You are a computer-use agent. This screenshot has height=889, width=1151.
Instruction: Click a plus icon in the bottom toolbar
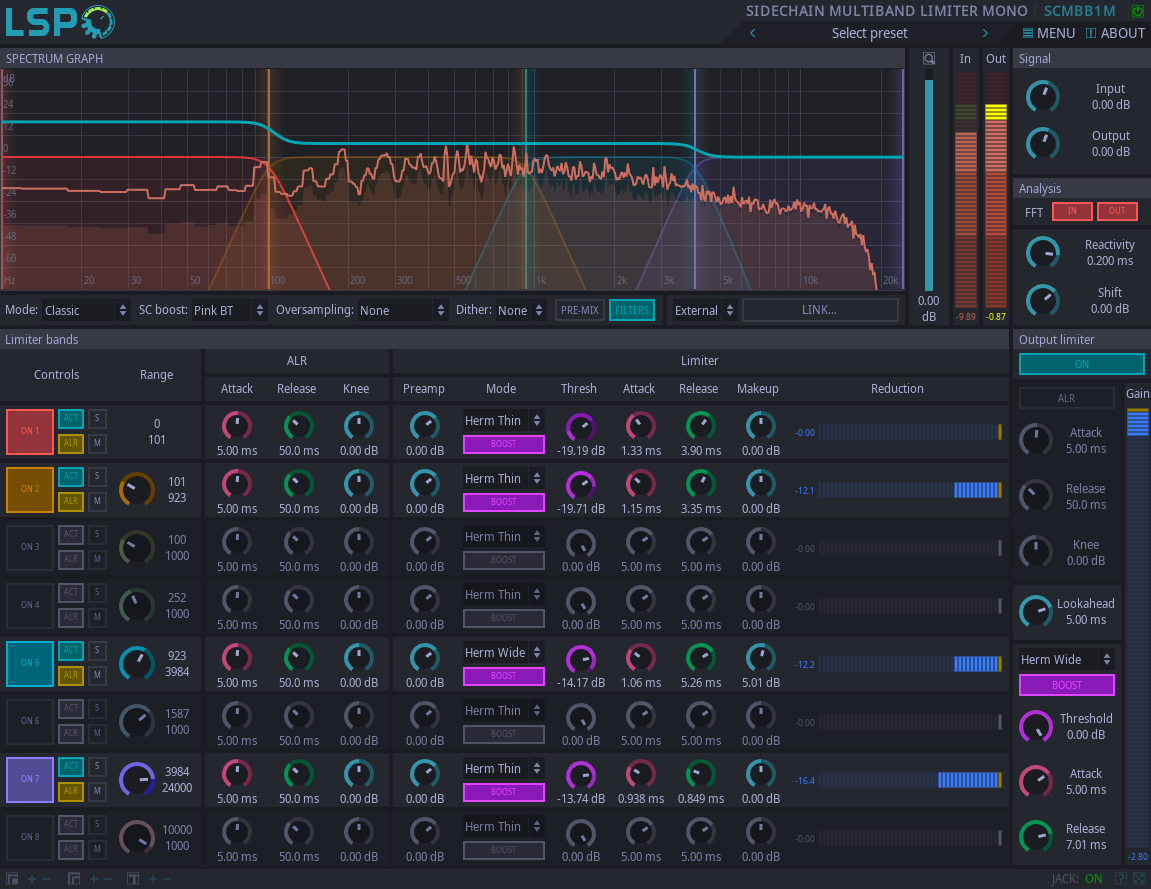coord(31,878)
